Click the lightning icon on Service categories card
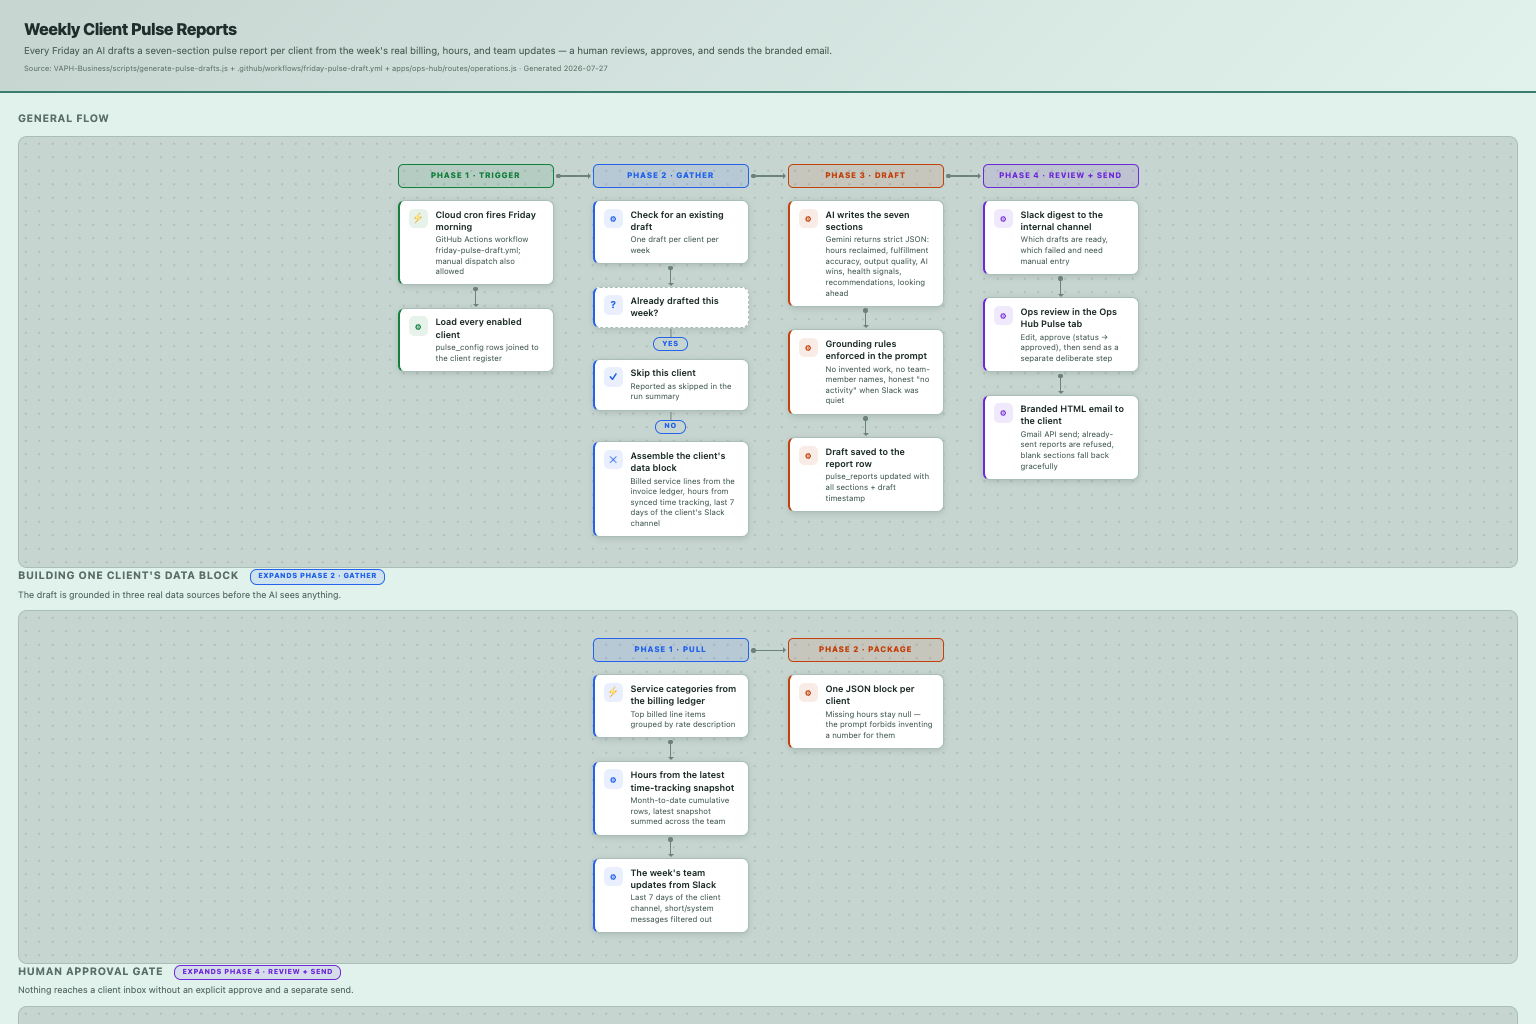Viewport: 1536px width, 1024px height. pyautogui.click(x=613, y=692)
